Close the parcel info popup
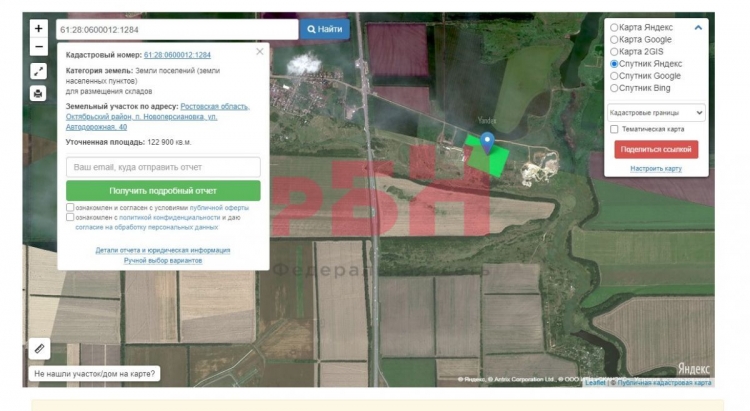 tap(260, 51)
